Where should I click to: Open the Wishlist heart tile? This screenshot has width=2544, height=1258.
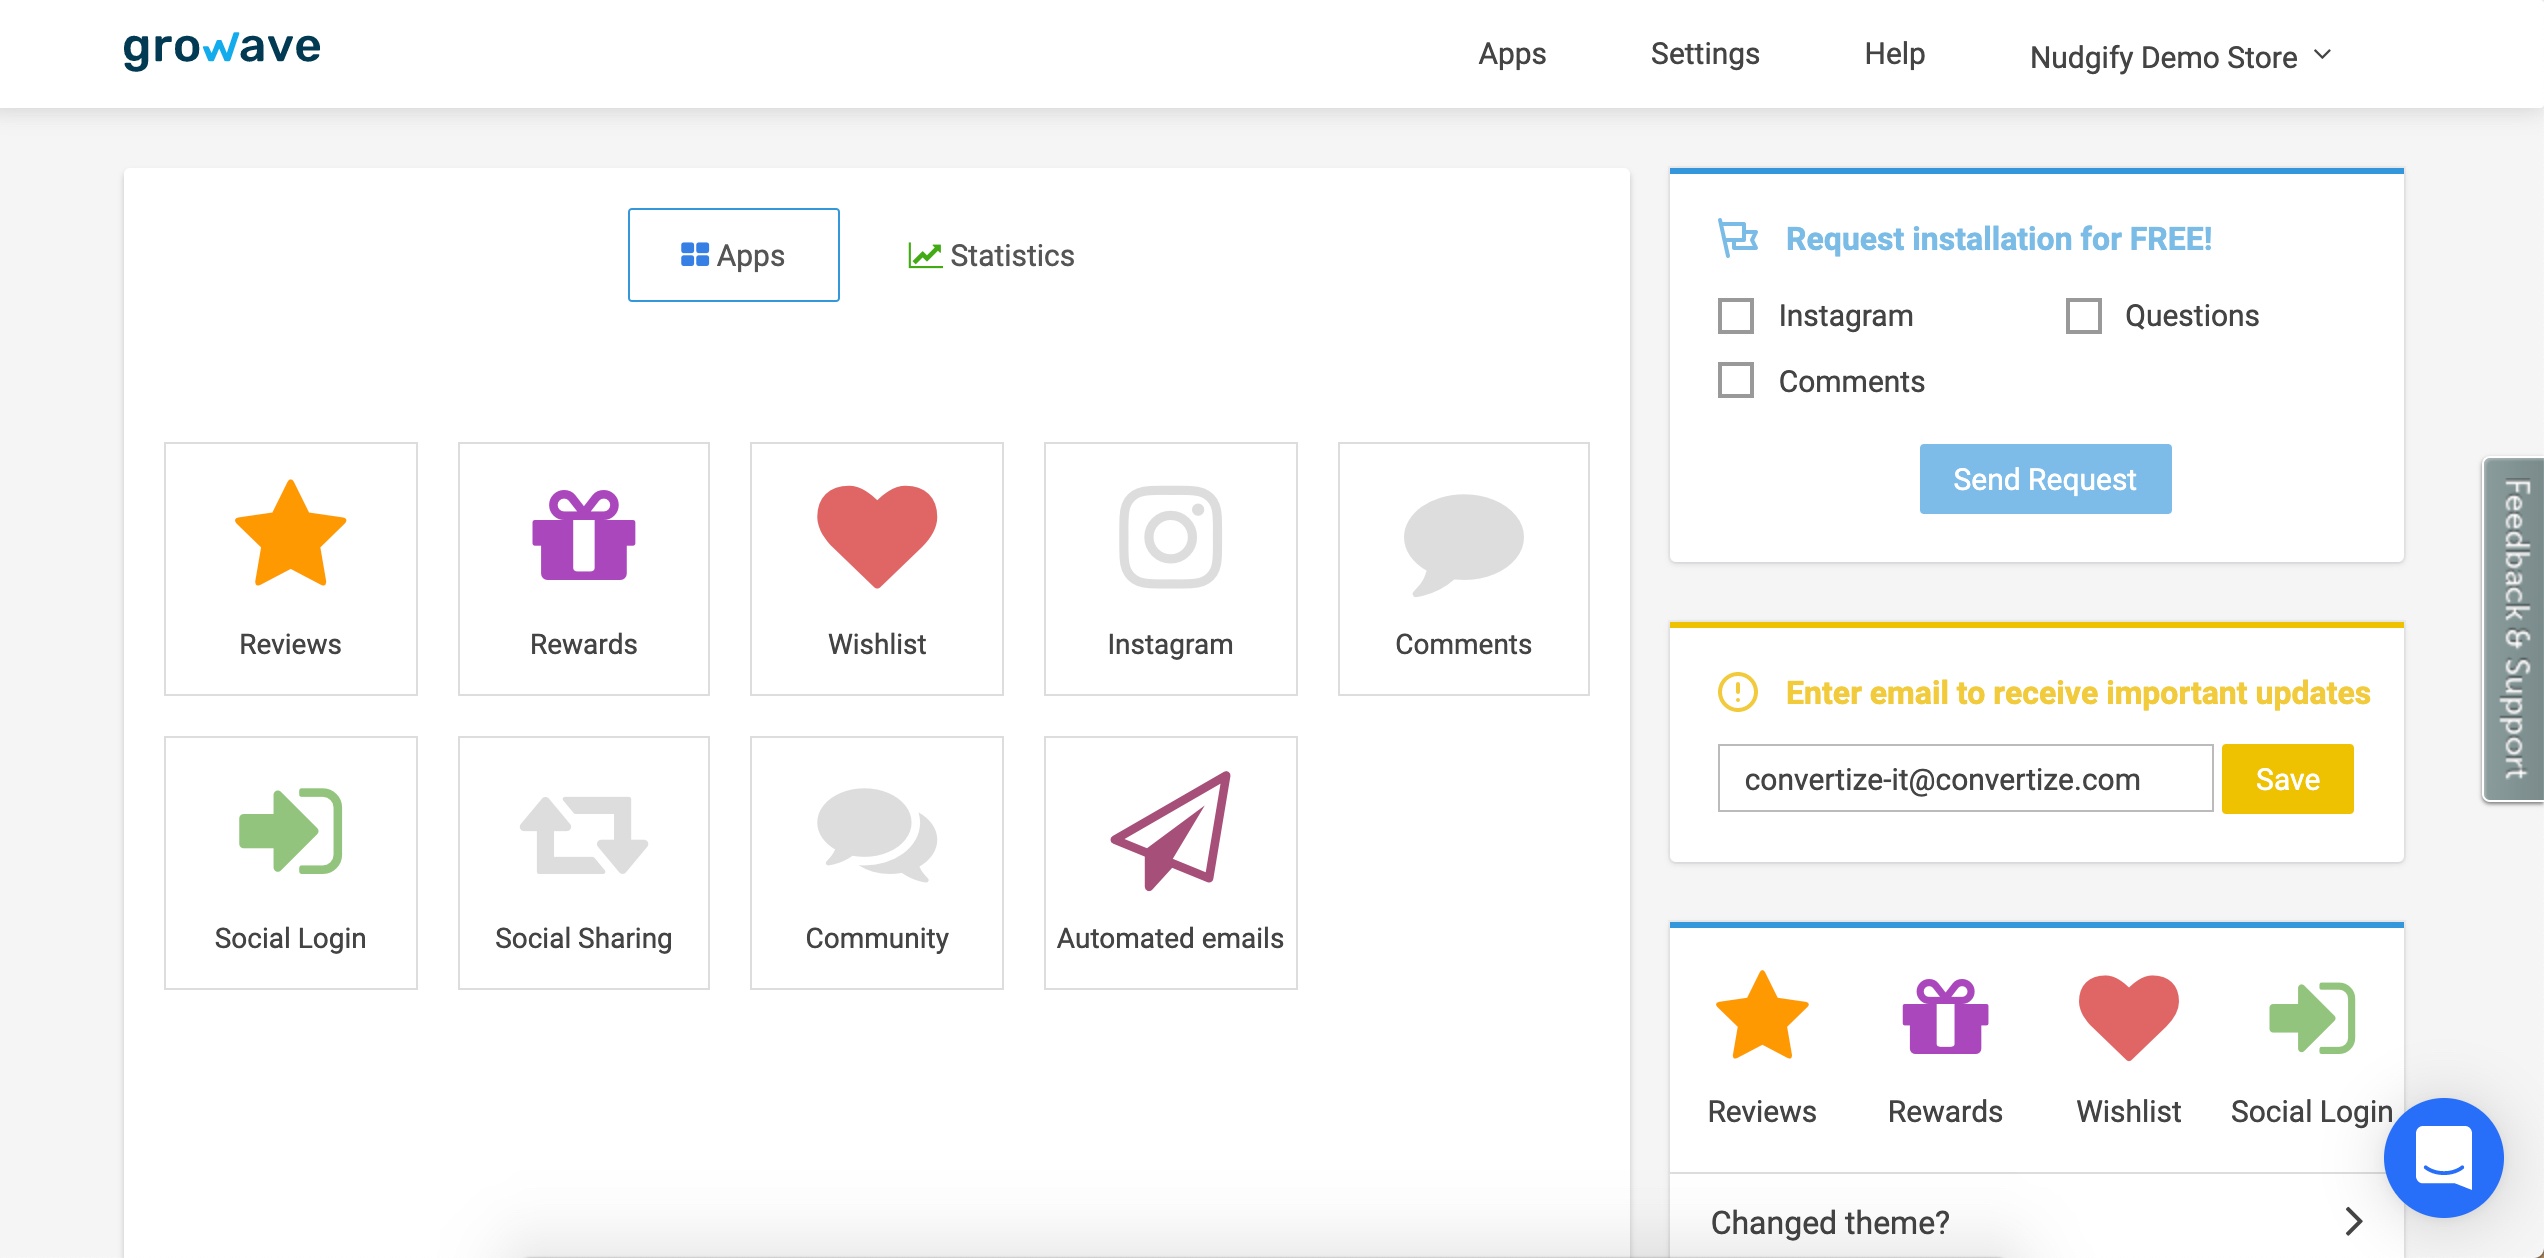pos(877,568)
